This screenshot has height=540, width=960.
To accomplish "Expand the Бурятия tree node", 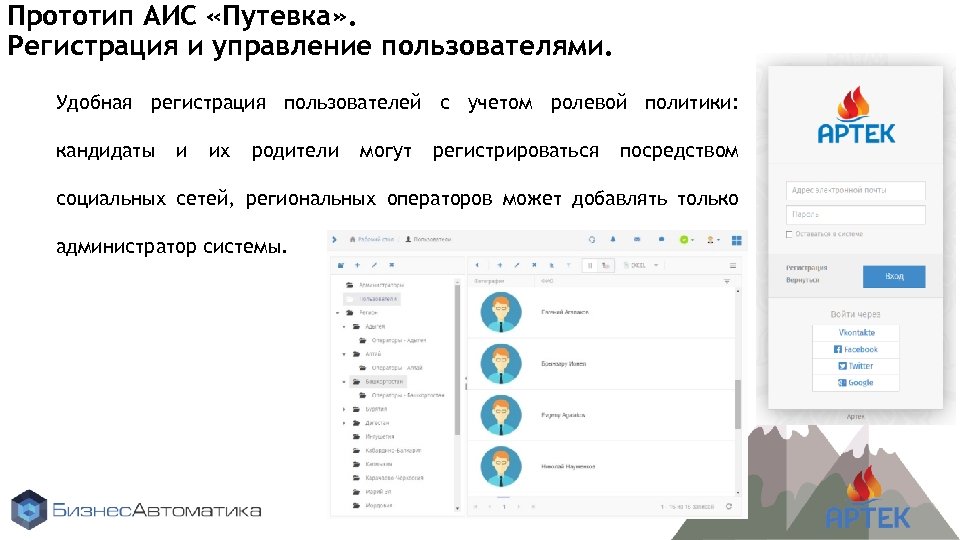I will point(344,409).
